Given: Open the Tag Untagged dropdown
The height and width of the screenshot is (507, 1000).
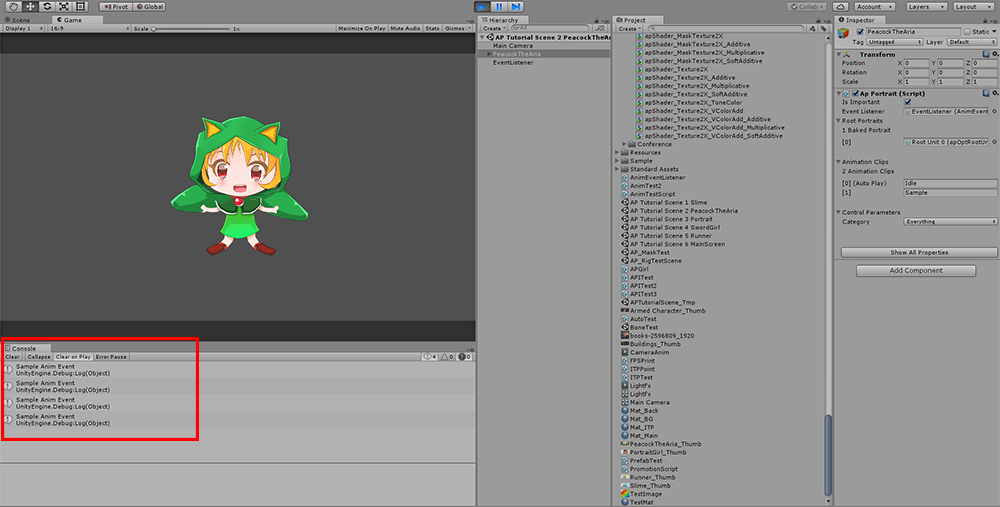Looking at the screenshot, I should 894,42.
